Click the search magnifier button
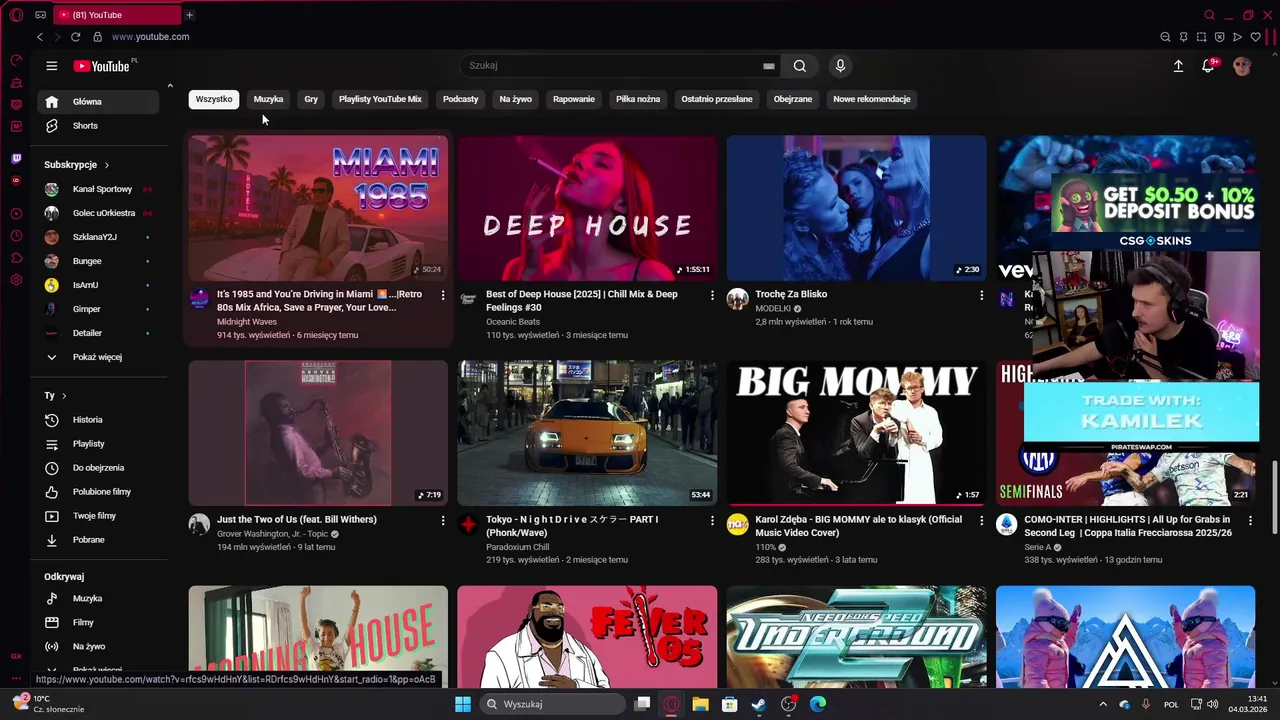This screenshot has width=1280, height=720. pos(800,66)
